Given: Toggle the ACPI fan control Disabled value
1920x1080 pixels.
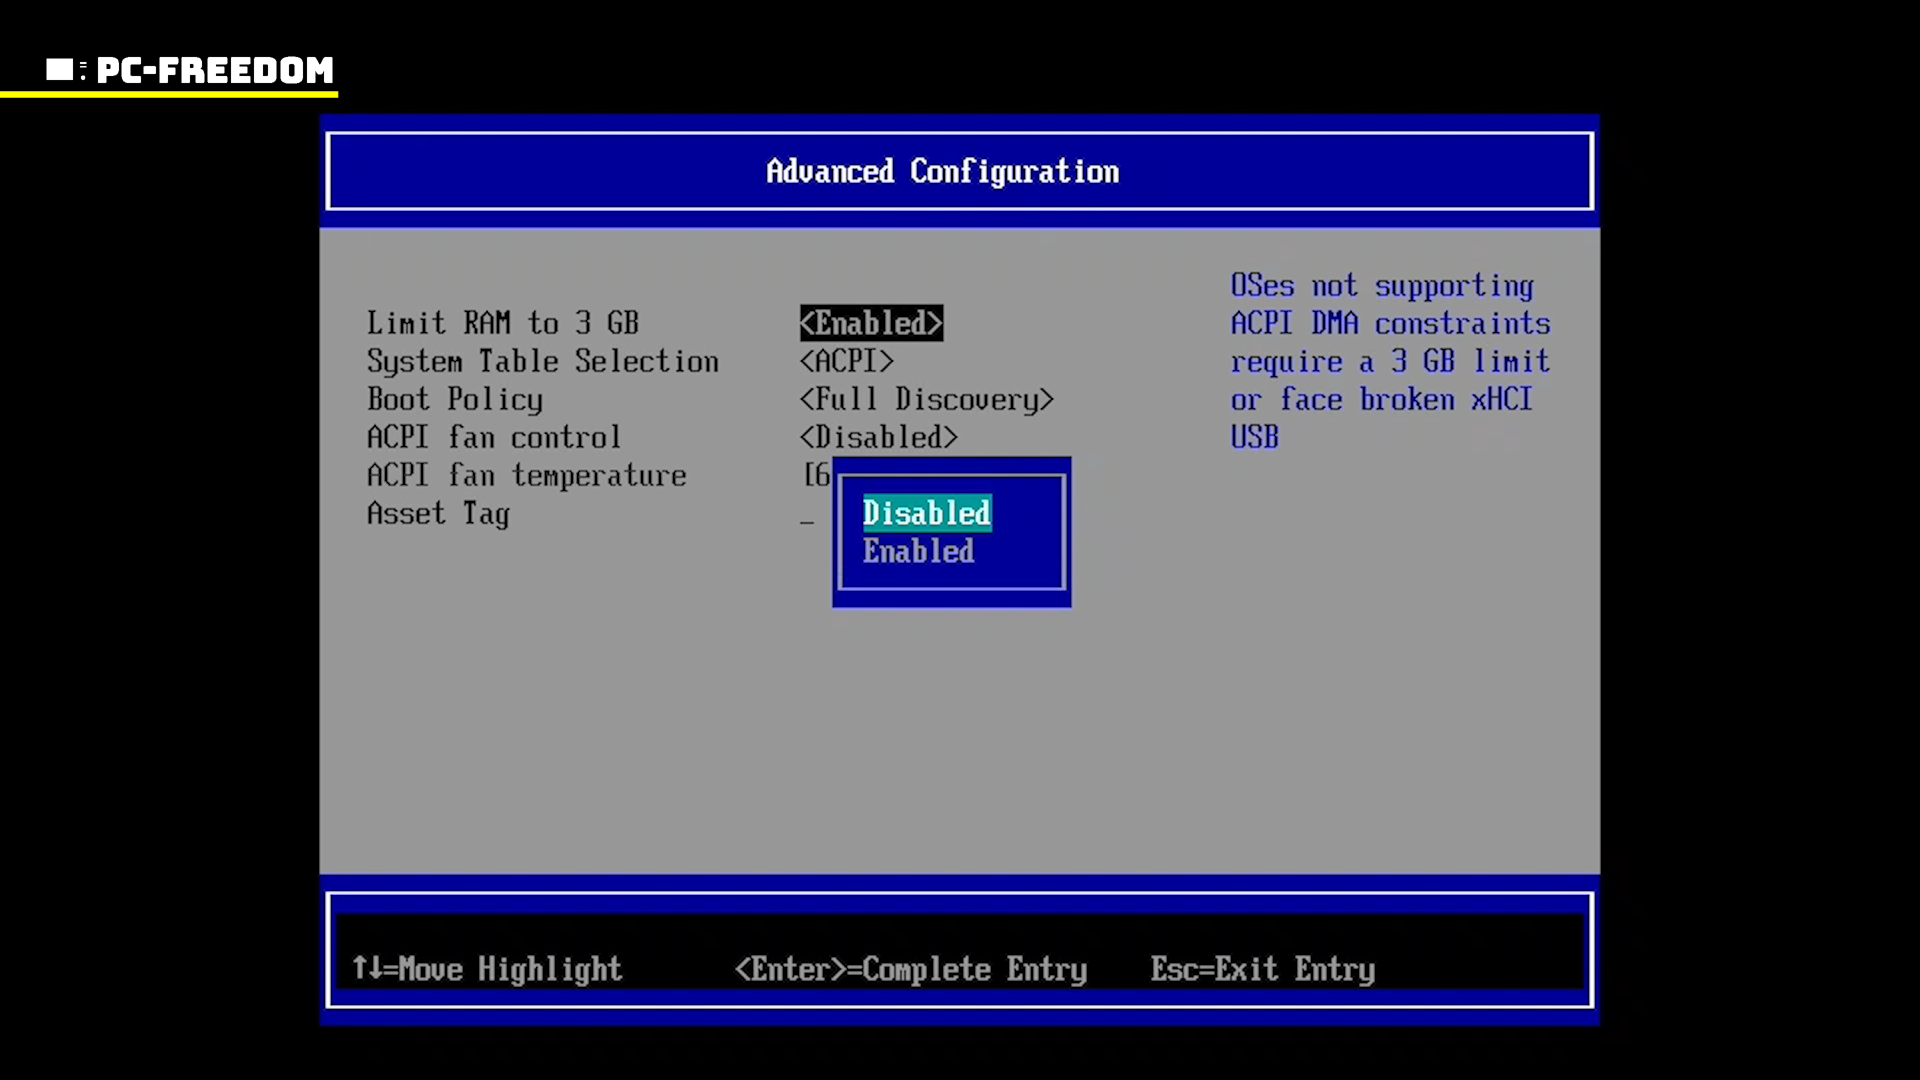Looking at the screenshot, I should 878,437.
